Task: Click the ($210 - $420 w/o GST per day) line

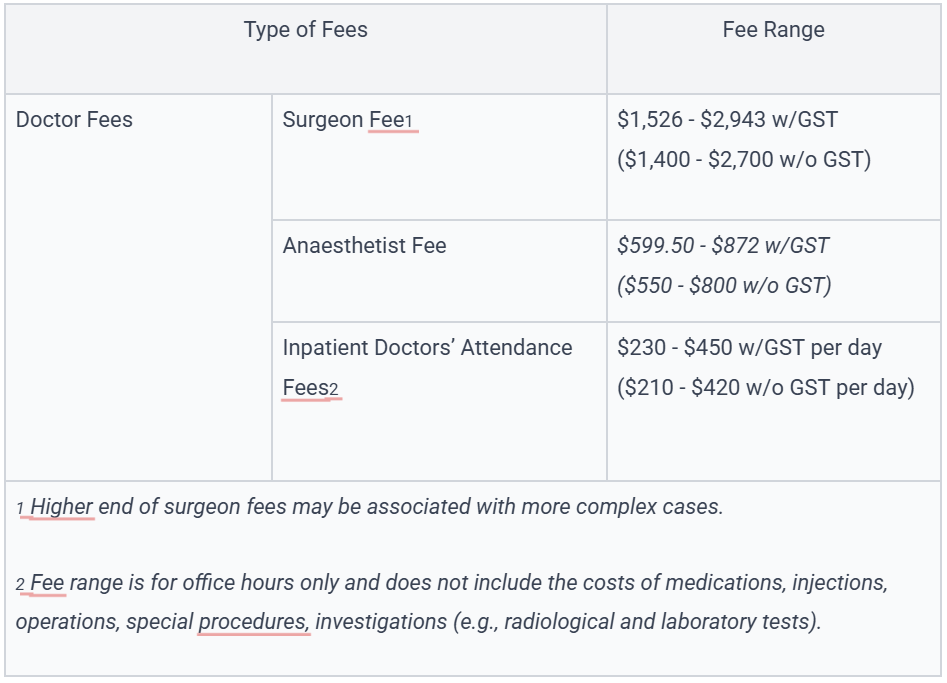Action: coord(766,388)
